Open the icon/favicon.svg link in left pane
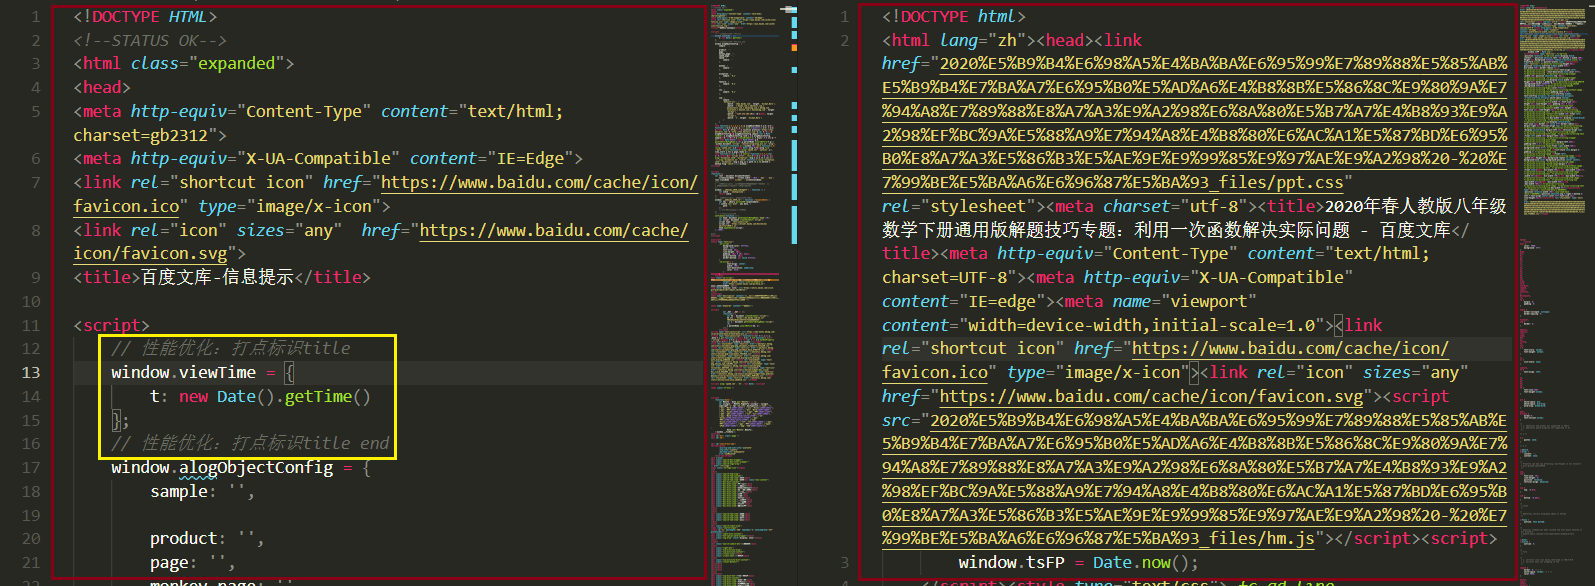Viewport: 1595px width, 586px height. point(150,253)
